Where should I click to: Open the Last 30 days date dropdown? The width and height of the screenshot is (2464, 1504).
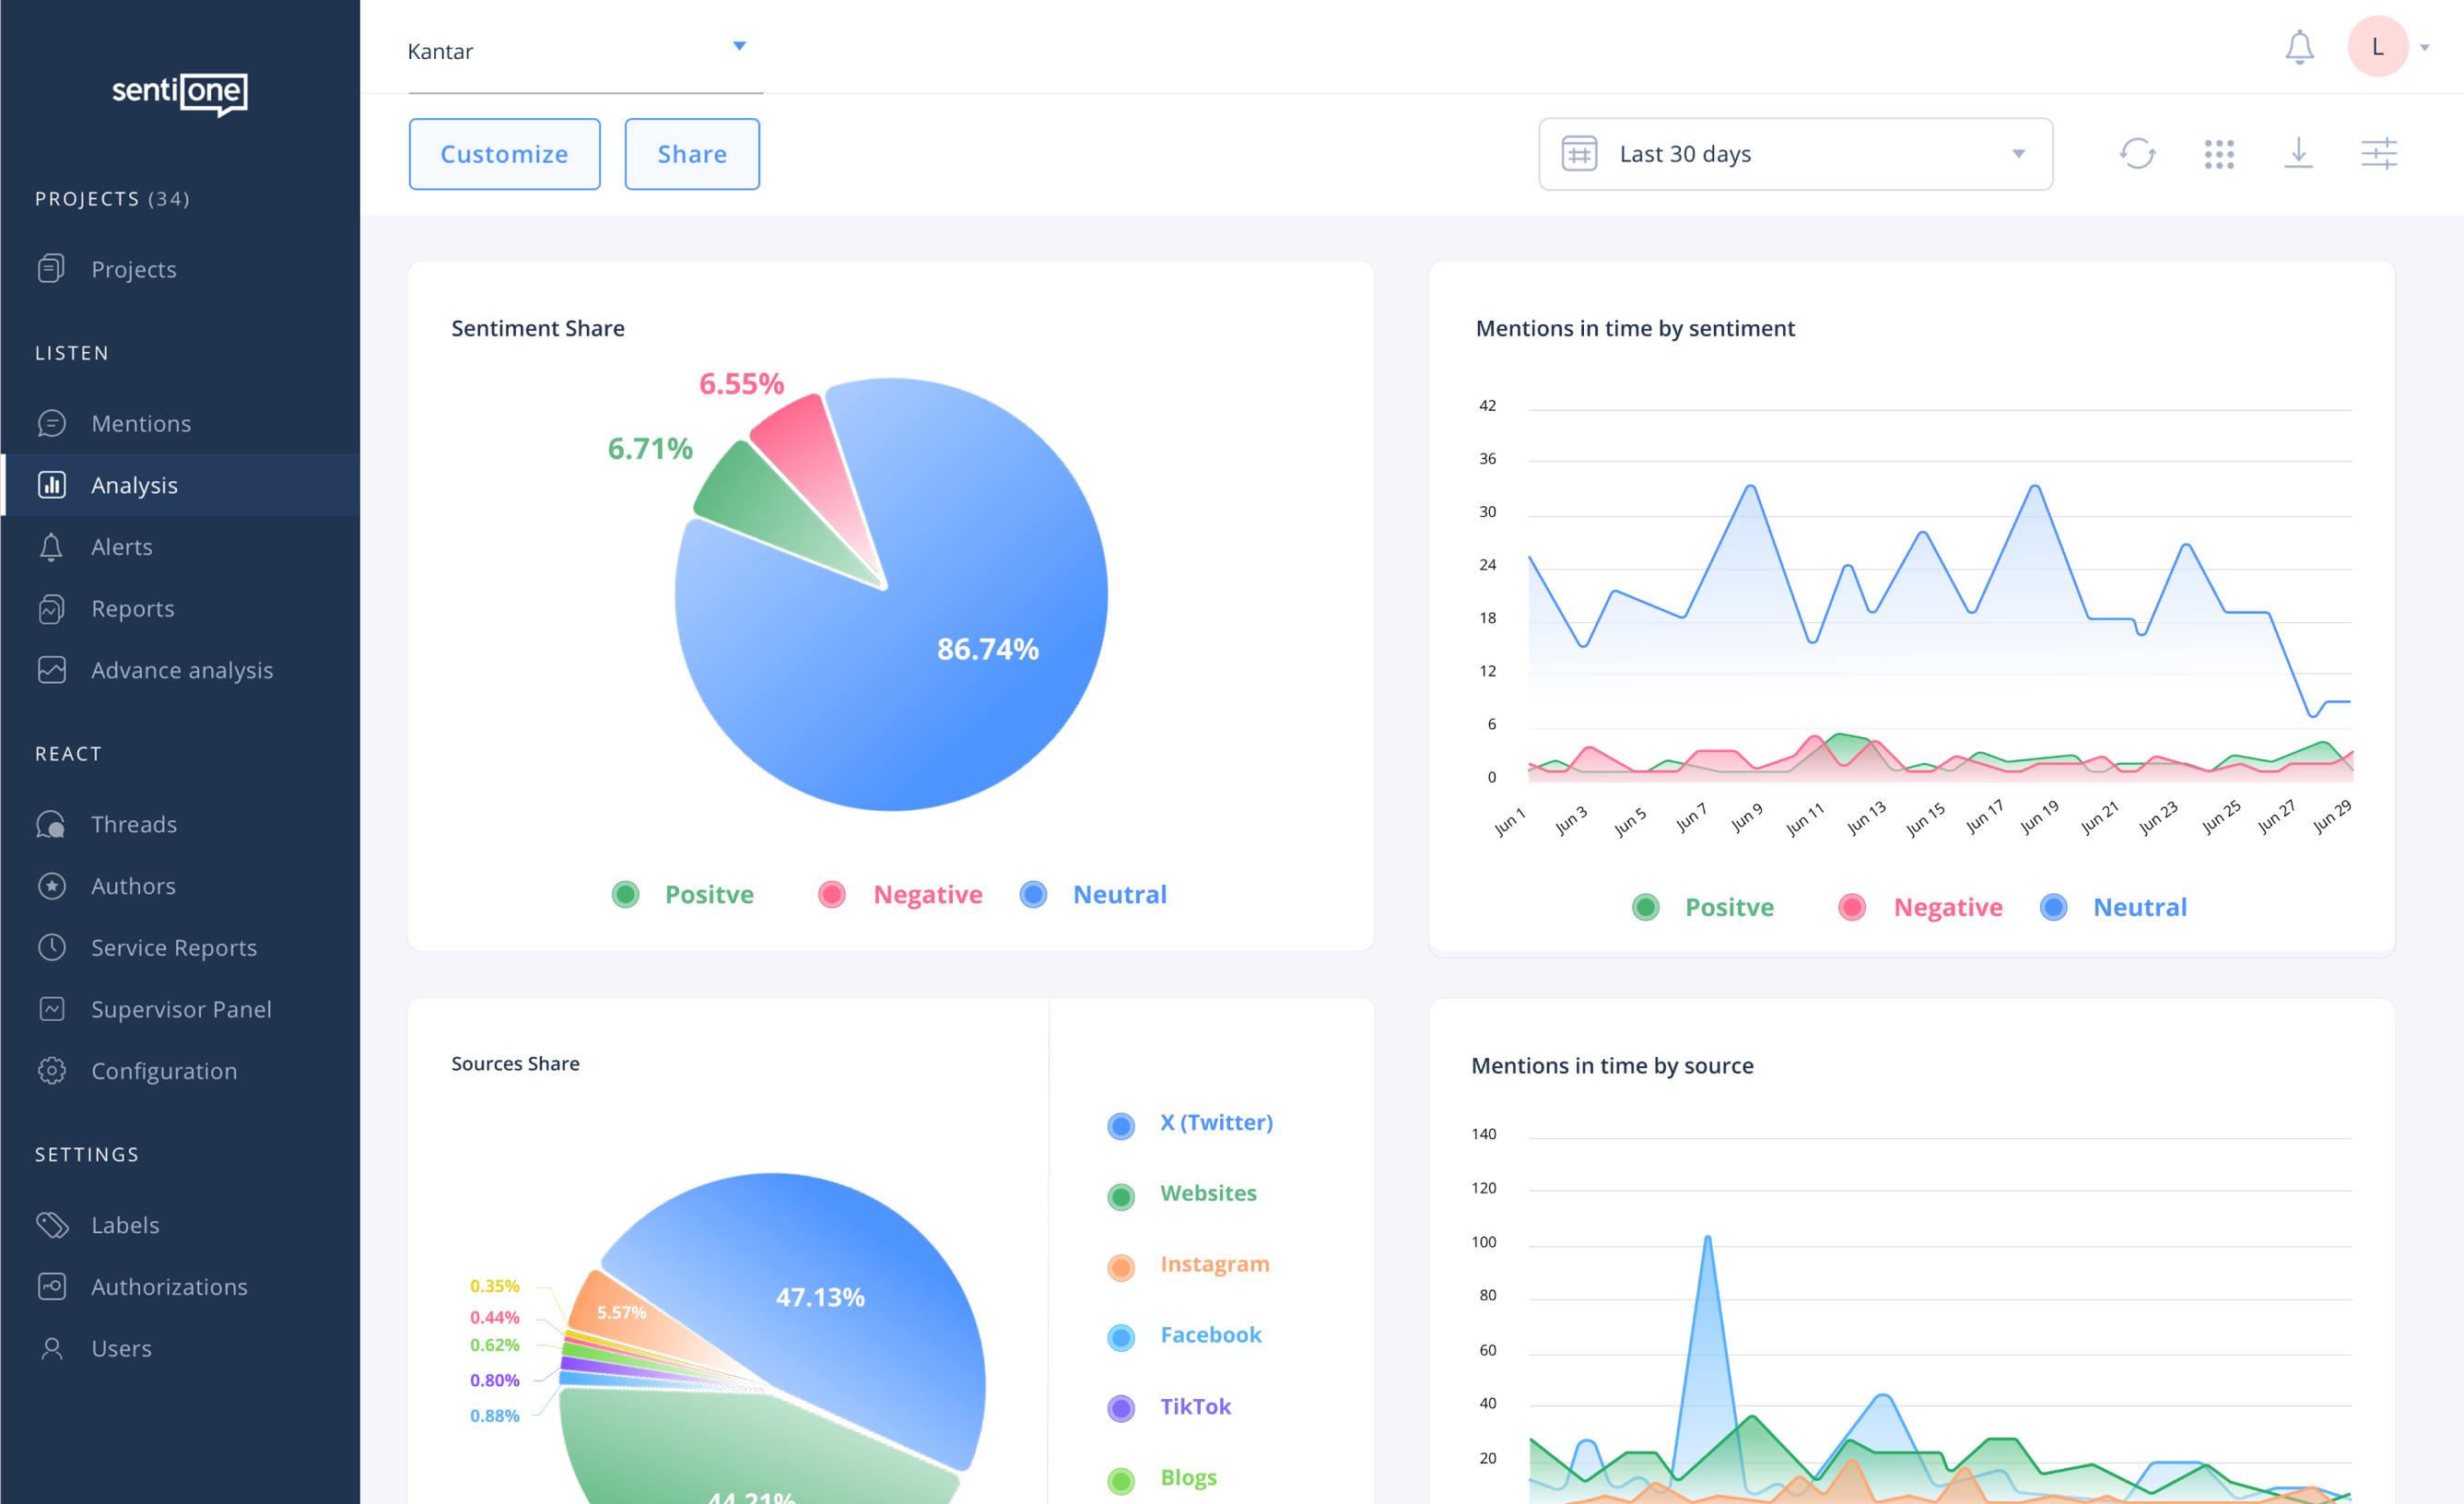pyautogui.click(x=2017, y=154)
